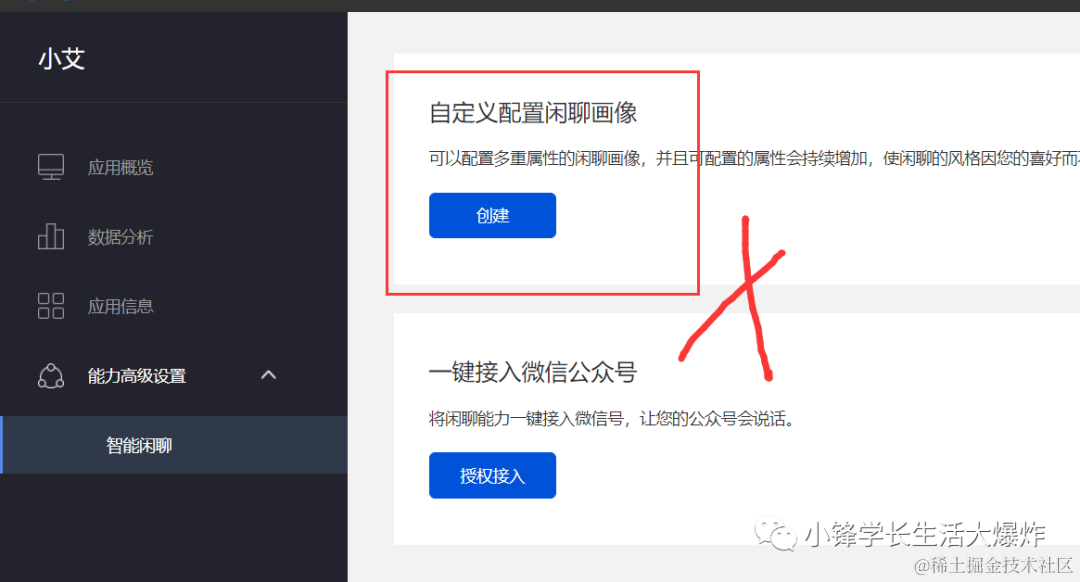The image size is (1080, 582).
Task: Collapse the 能力高级设置 chevron arrow
Action: (x=269, y=375)
